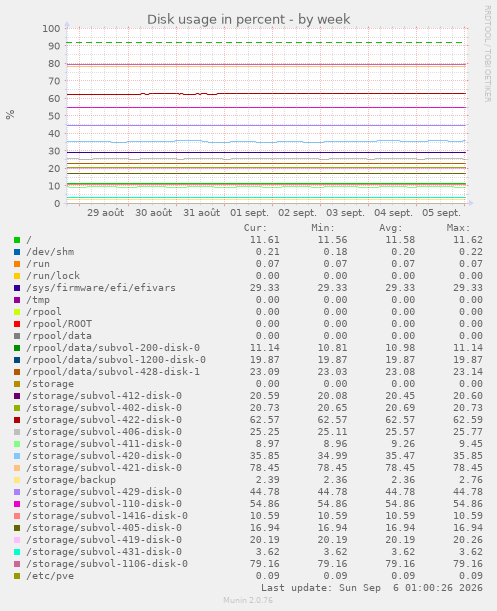The width and height of the screenshot is (497, 611).
Task: Select the /storage/subvol-1416-disk-0 label
Action: [107, 516]
